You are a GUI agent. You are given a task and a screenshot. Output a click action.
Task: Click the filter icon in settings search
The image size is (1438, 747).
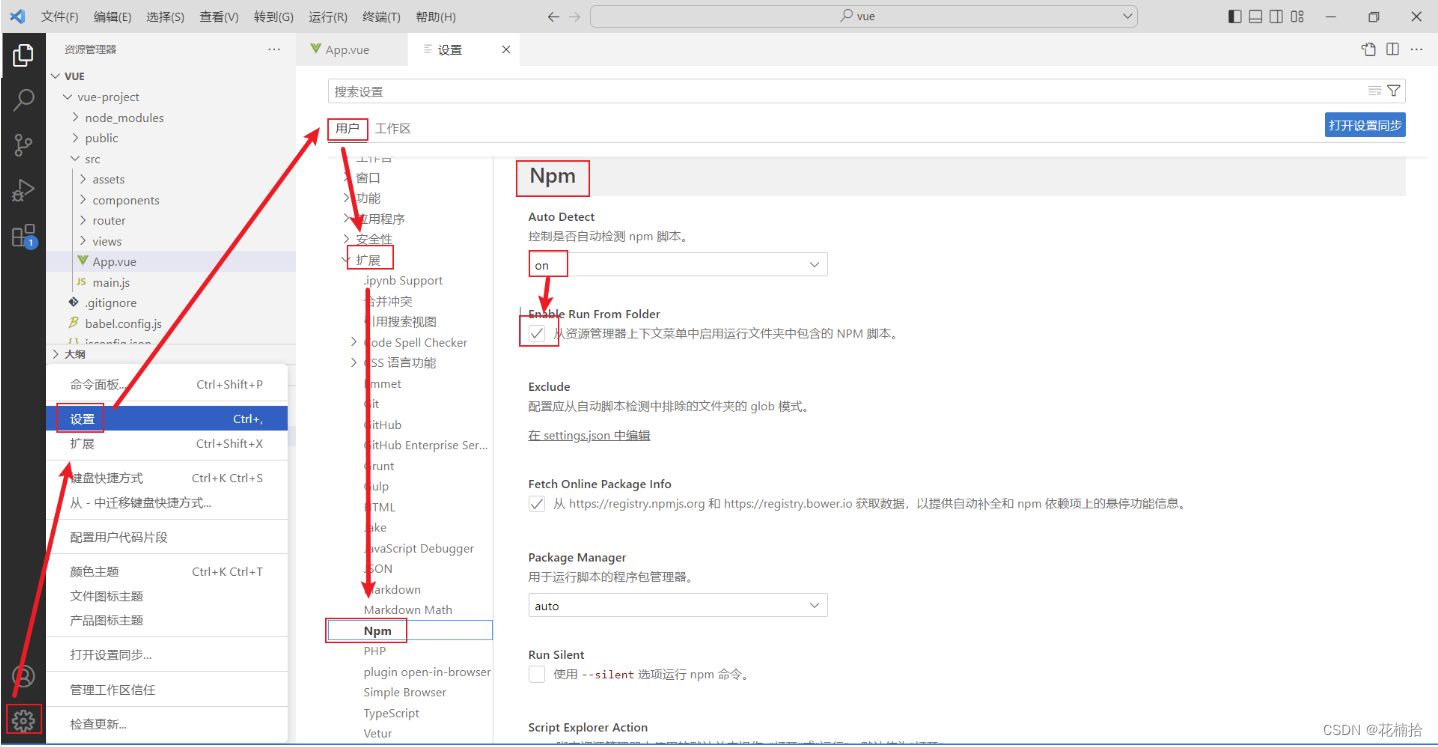point(1394,90)
